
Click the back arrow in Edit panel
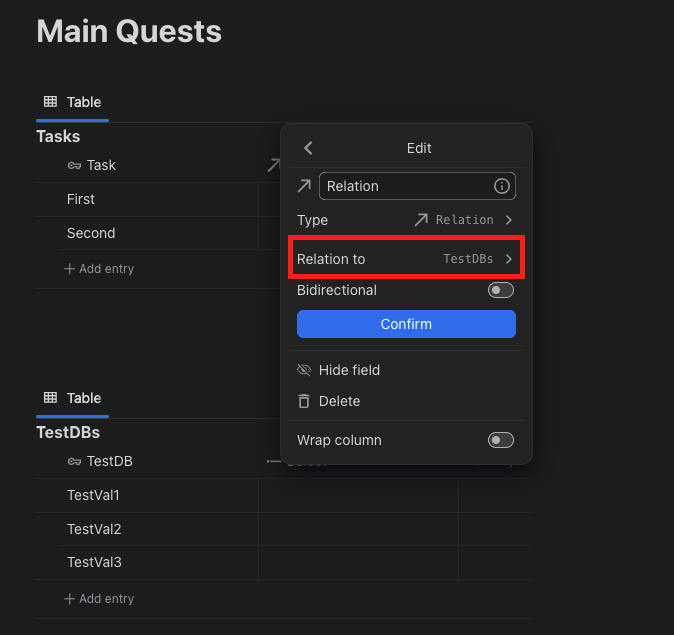click(x=308, y=148)
